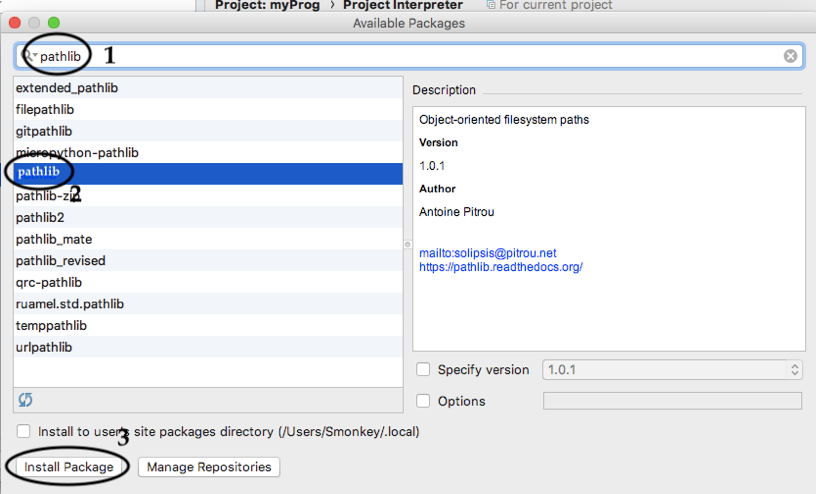
Task: Select pathlib2 package
Action: [40, 217]
